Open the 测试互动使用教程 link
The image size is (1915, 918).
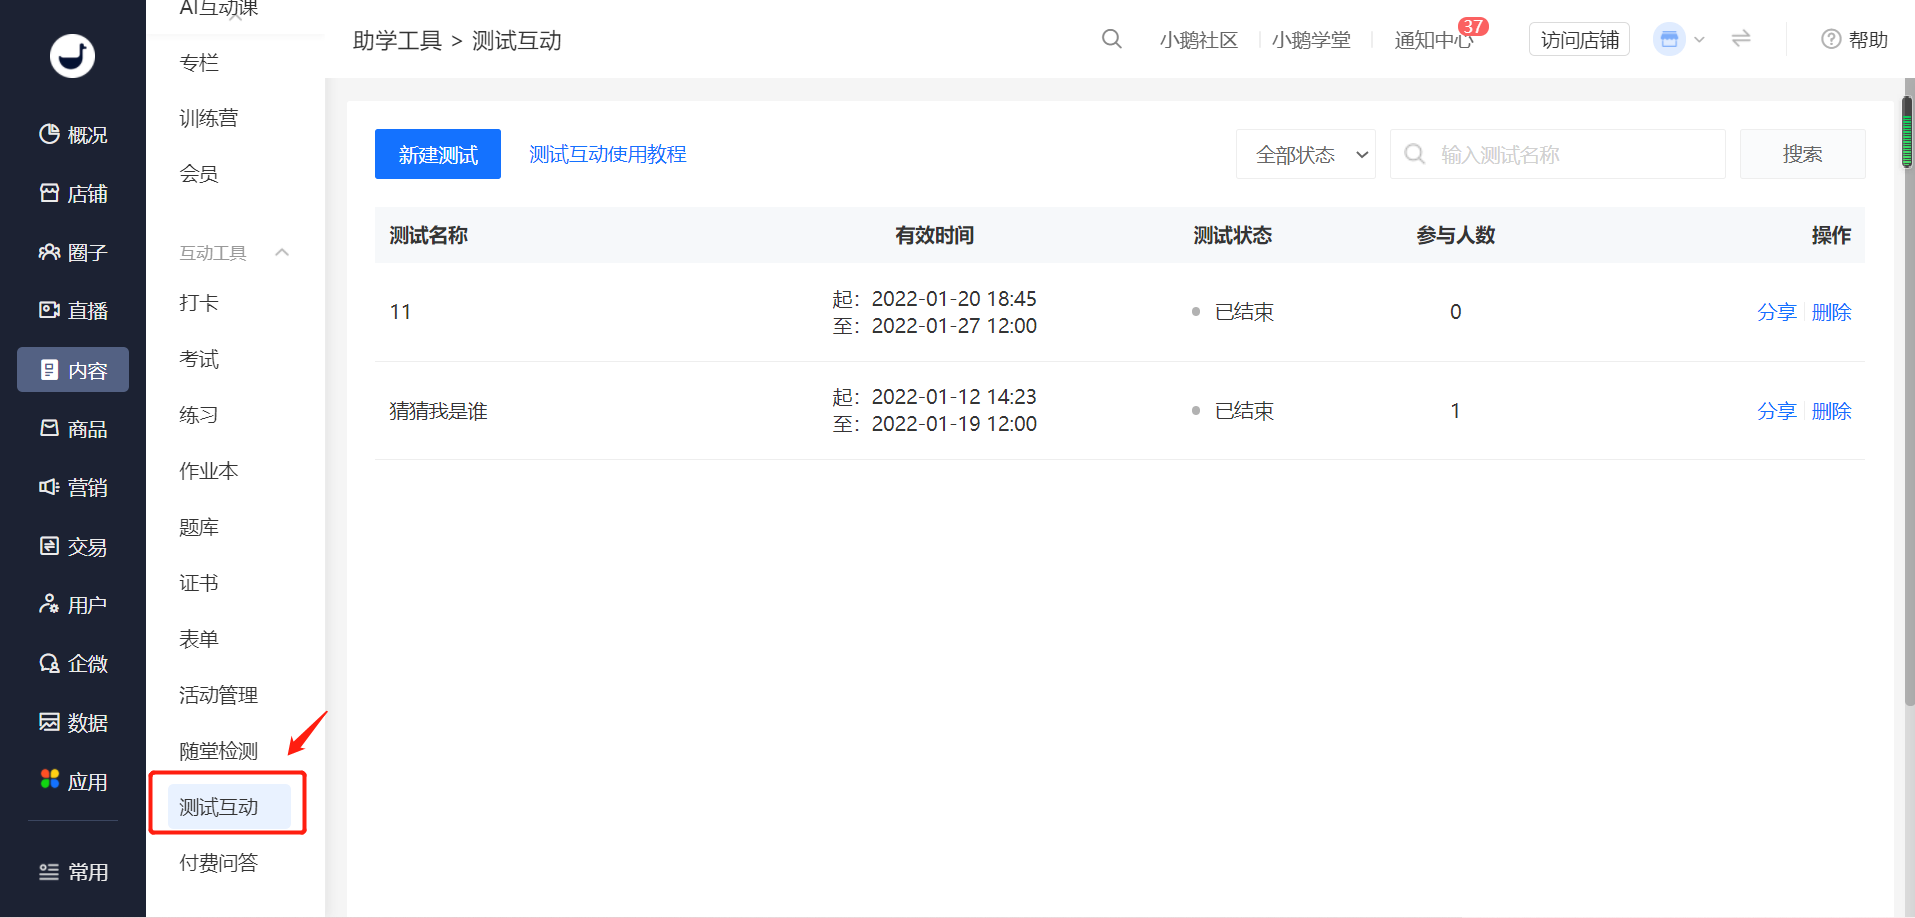pos(608,154)
